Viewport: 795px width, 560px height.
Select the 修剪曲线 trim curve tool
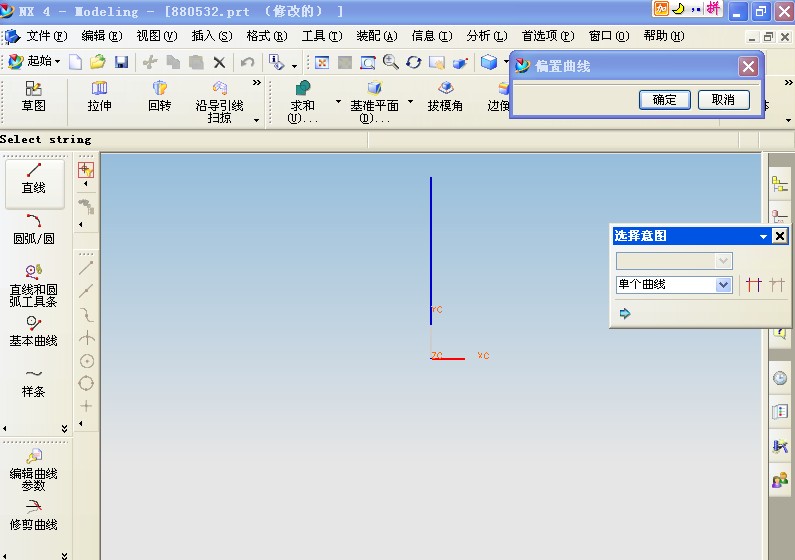pyautogui.click(x=33, y=515)
